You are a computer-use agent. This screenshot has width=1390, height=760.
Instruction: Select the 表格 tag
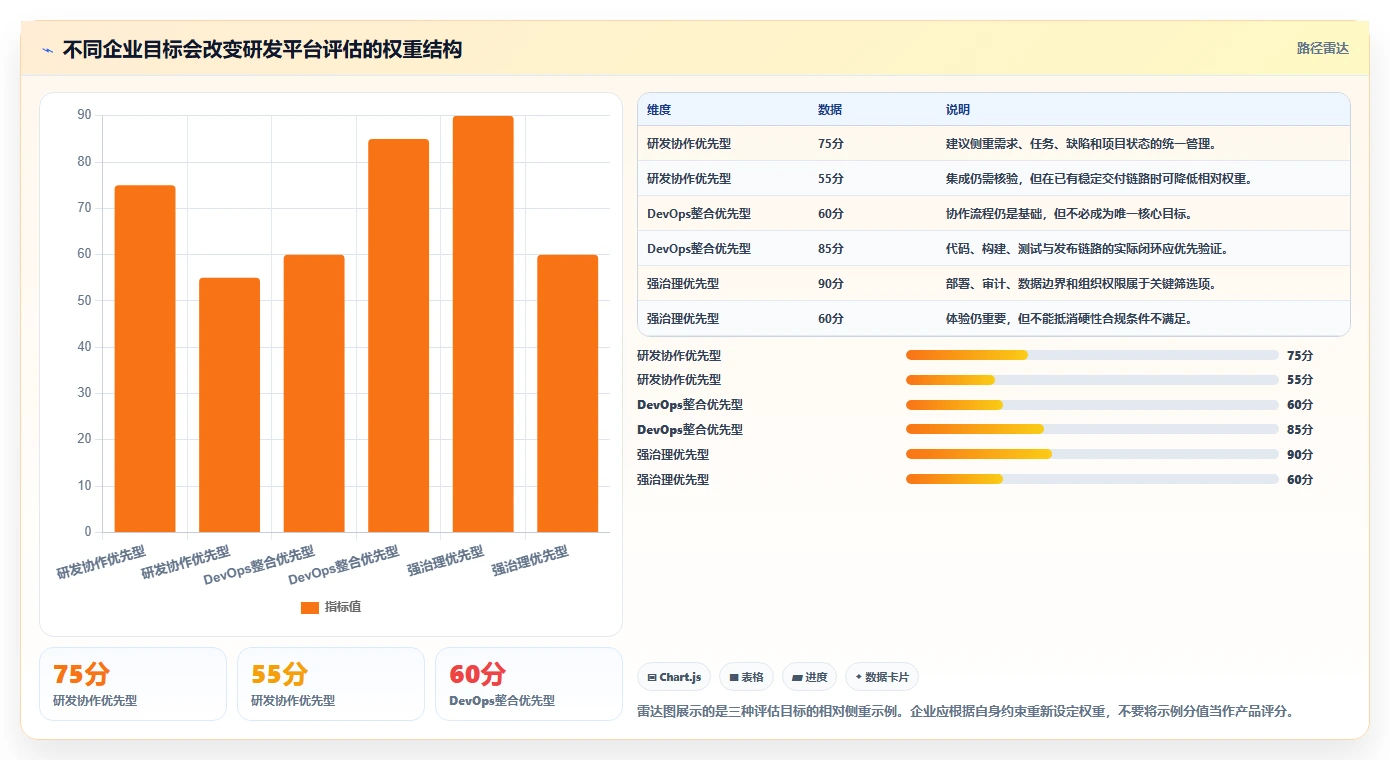click(x=746, y=677)
